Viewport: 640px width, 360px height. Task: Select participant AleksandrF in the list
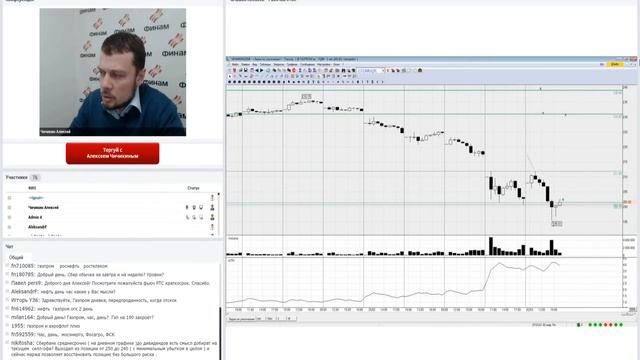click(37, 227)
